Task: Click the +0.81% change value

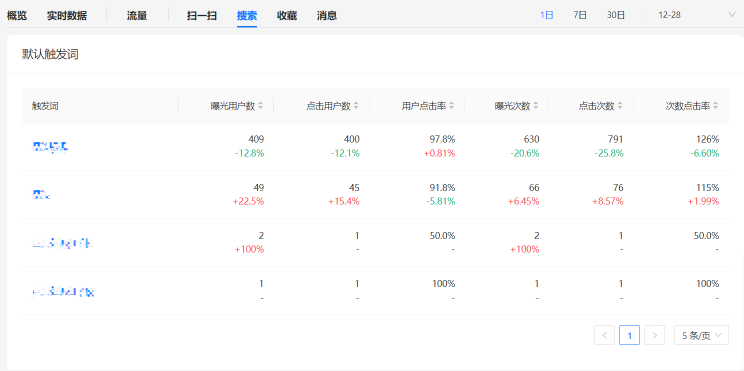Action: (440, 153)
